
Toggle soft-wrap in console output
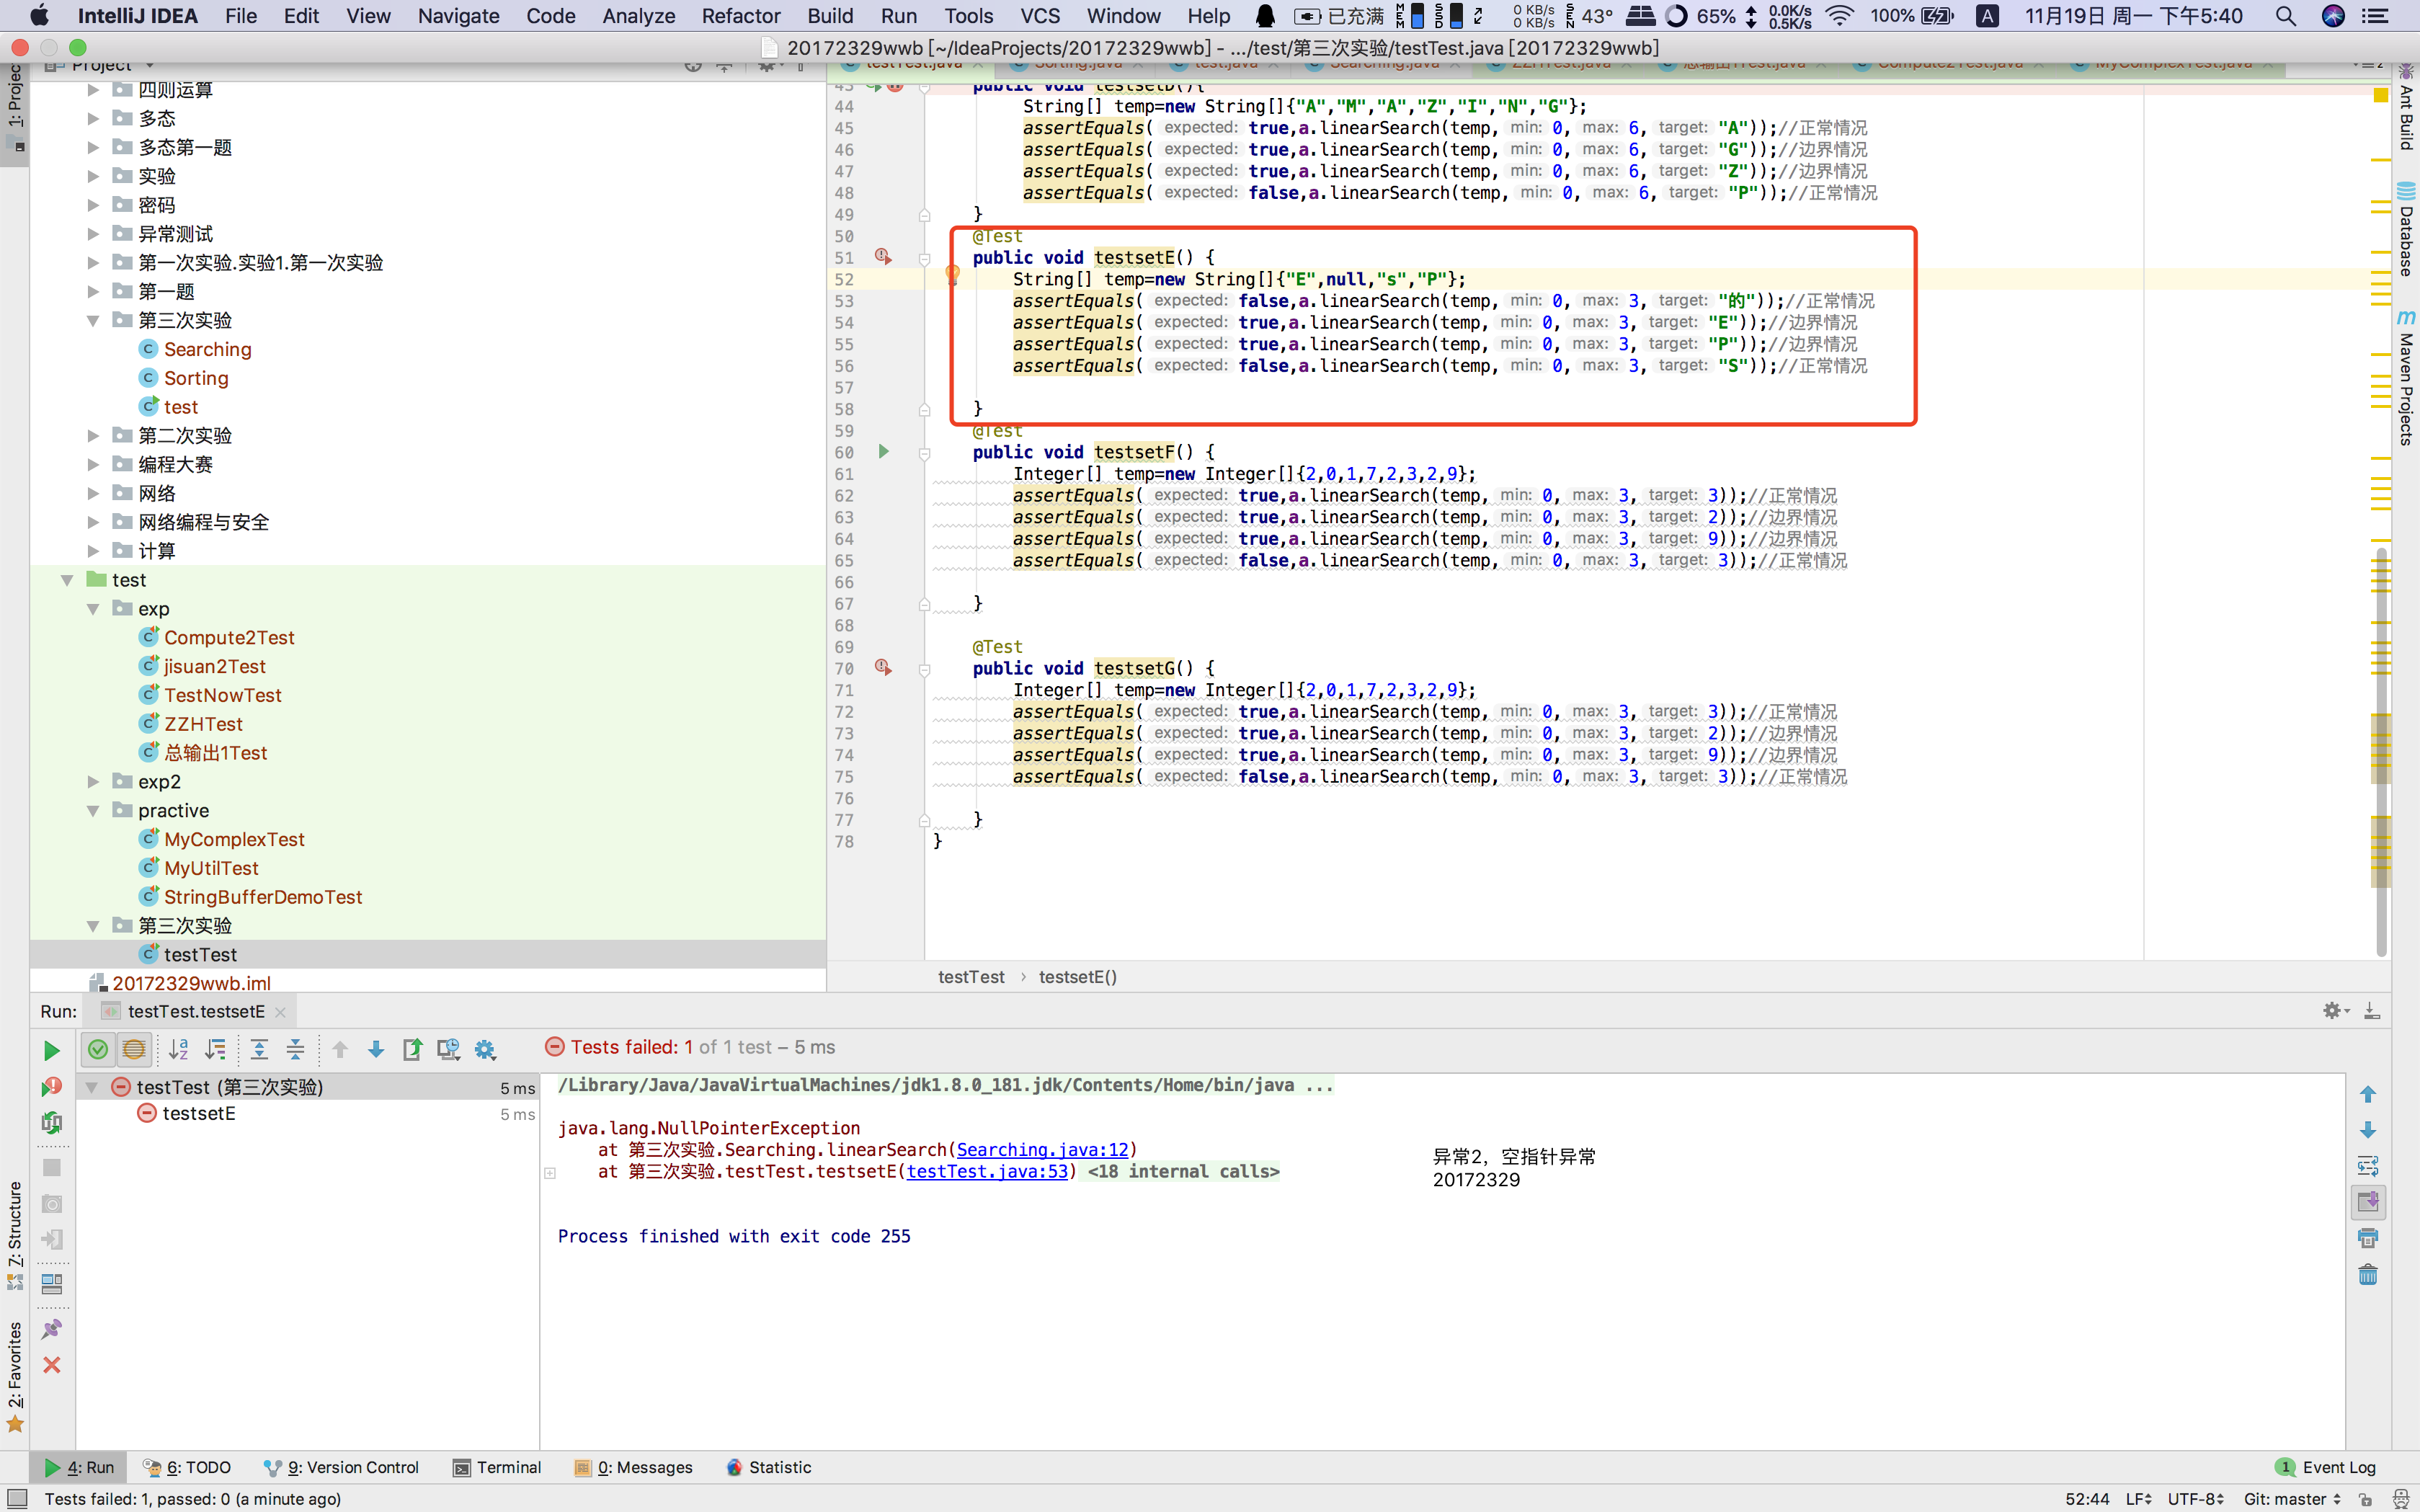[2367, 1166]
